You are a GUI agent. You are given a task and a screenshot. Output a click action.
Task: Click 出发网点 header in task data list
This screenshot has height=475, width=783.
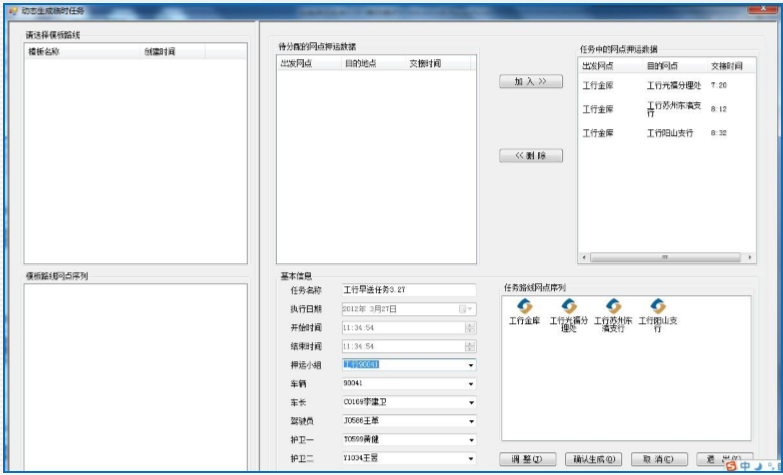611,66
